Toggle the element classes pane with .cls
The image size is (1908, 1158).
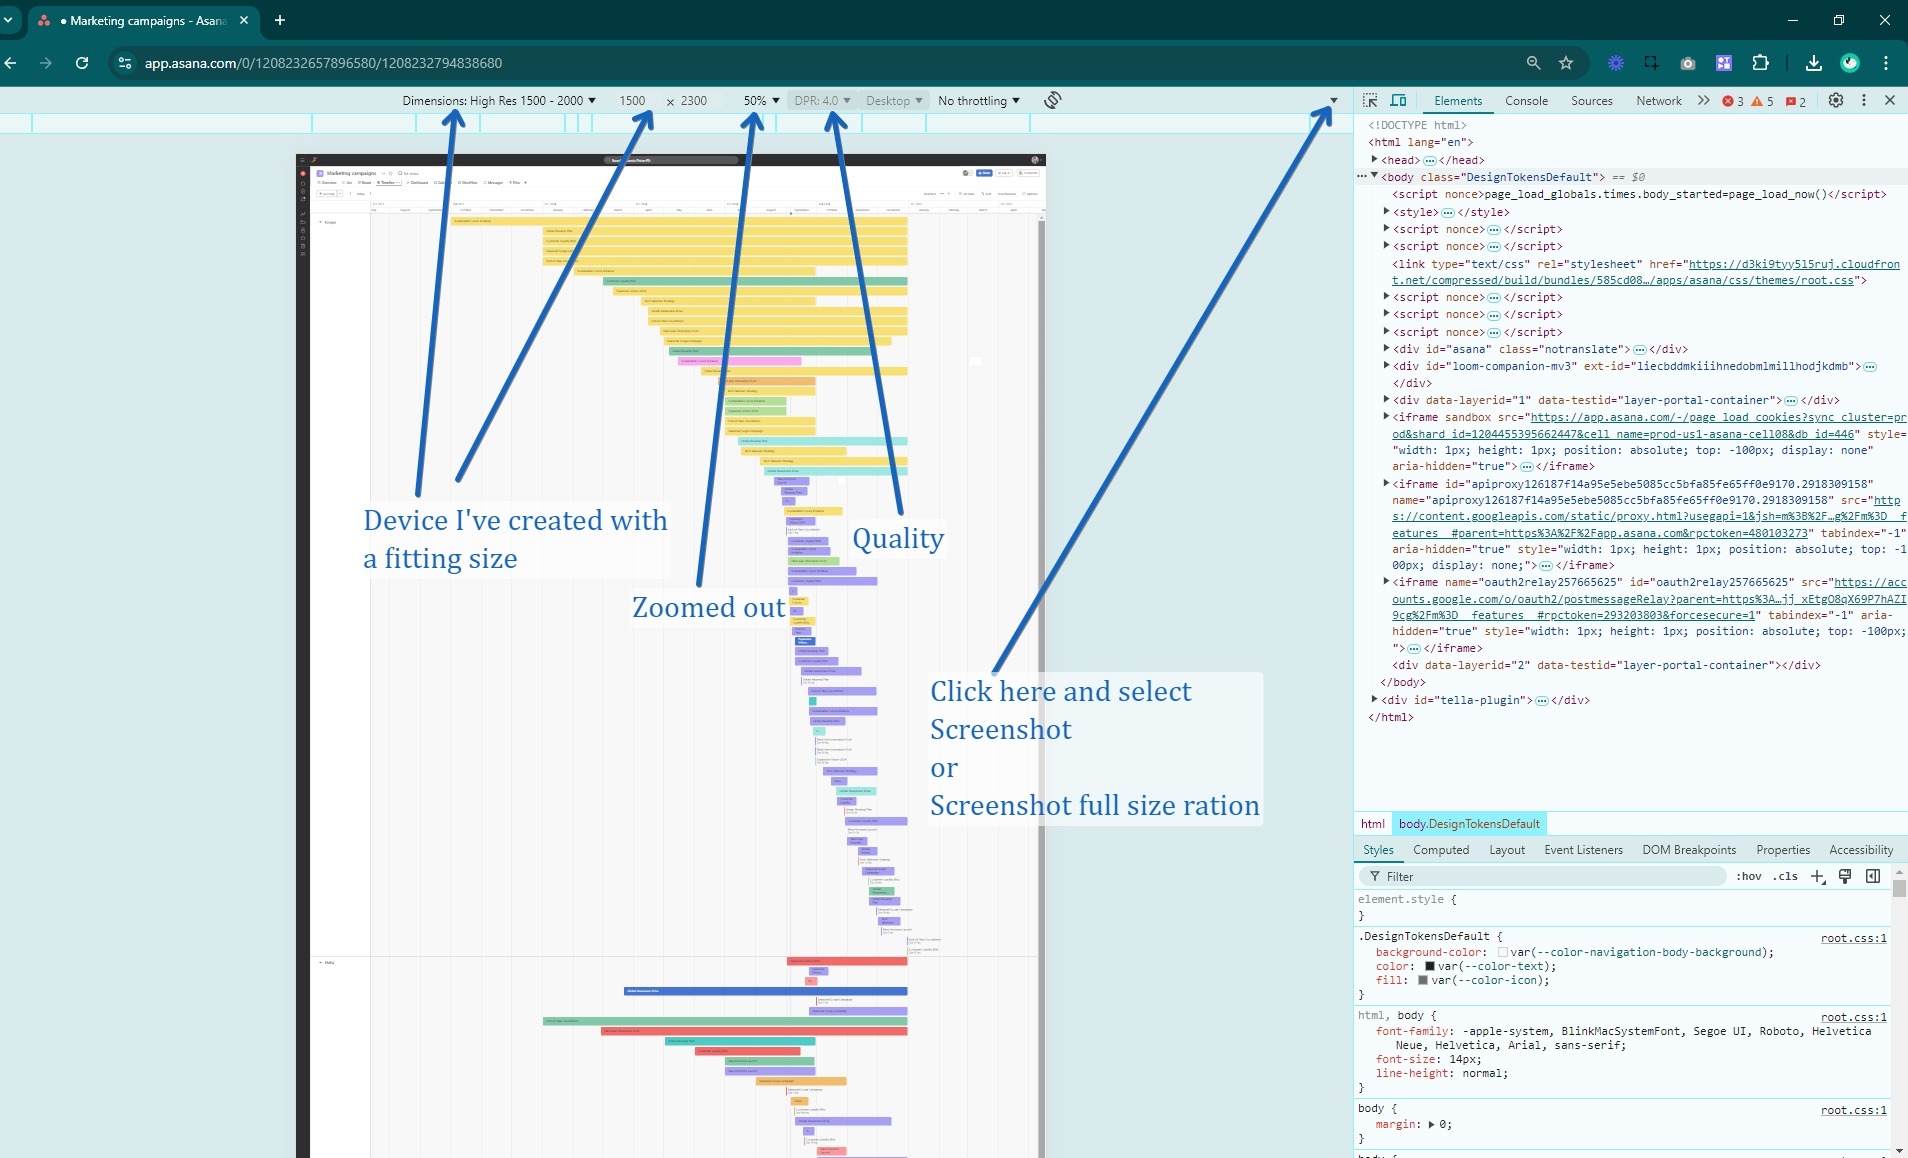point(1785,877)
